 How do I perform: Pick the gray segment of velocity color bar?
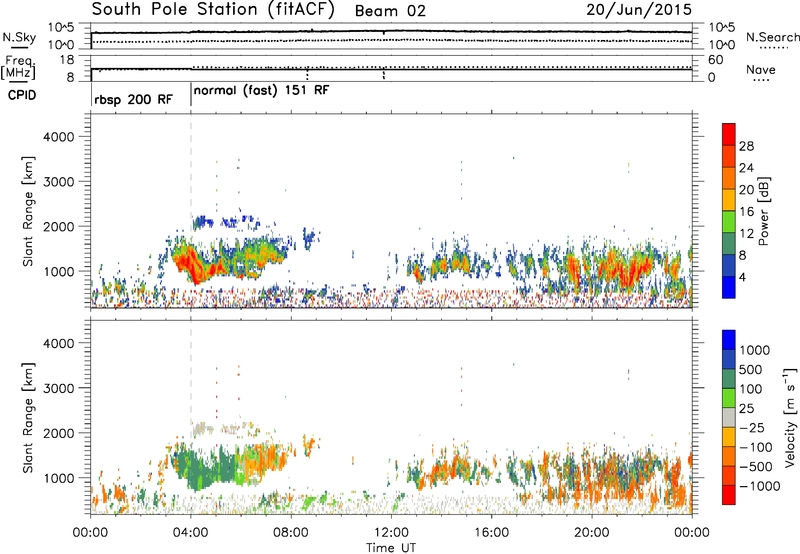point(729,417)
